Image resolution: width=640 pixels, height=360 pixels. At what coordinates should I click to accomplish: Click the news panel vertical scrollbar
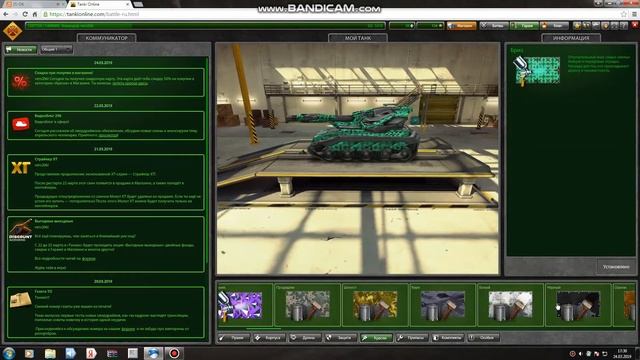[x=207, y=159]
